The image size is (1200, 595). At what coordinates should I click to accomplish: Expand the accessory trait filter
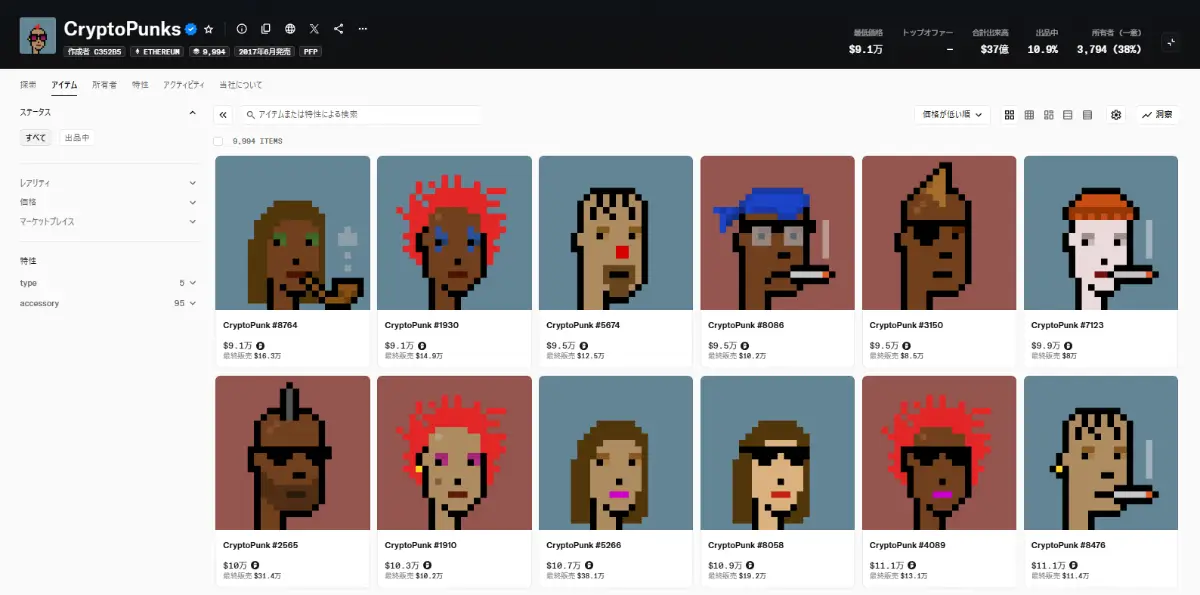107,303
